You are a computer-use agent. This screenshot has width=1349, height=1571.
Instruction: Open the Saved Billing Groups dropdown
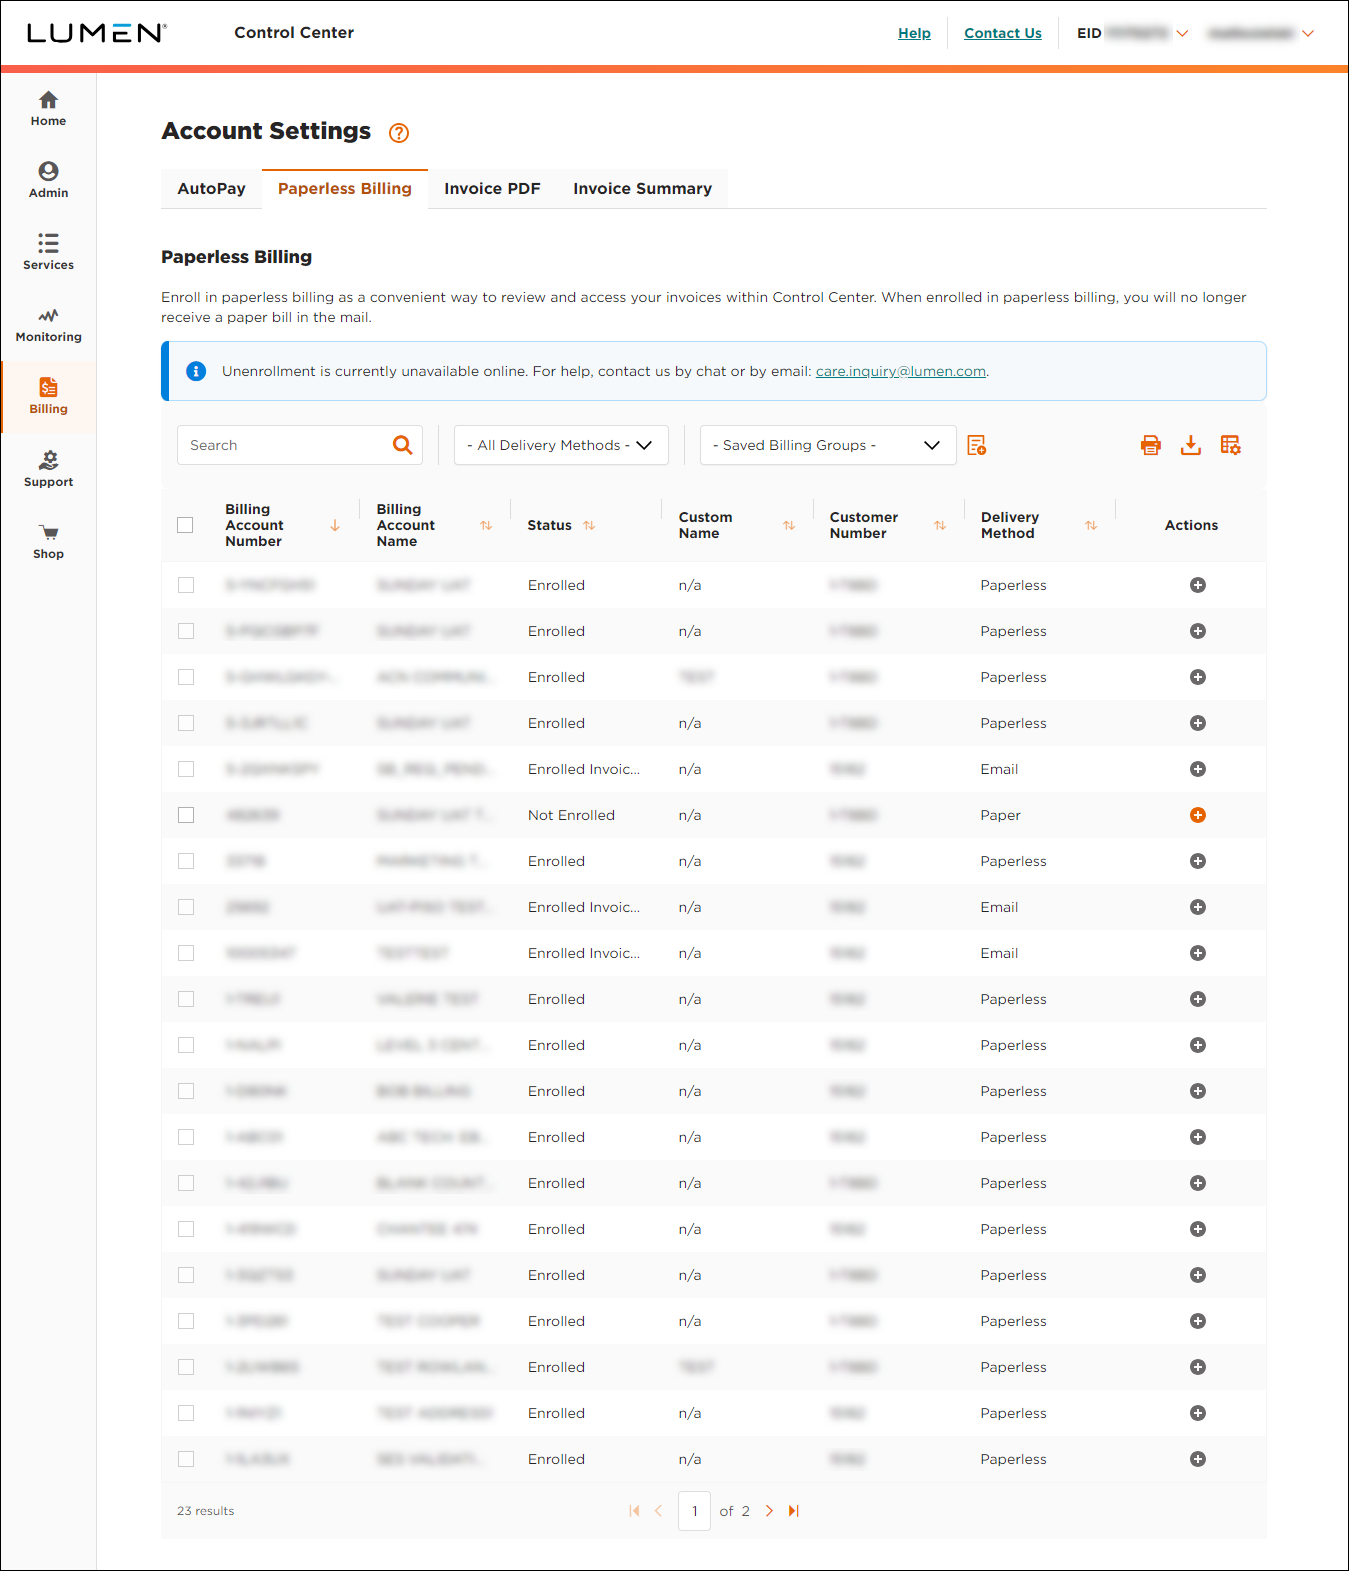(x=828, y=445)
